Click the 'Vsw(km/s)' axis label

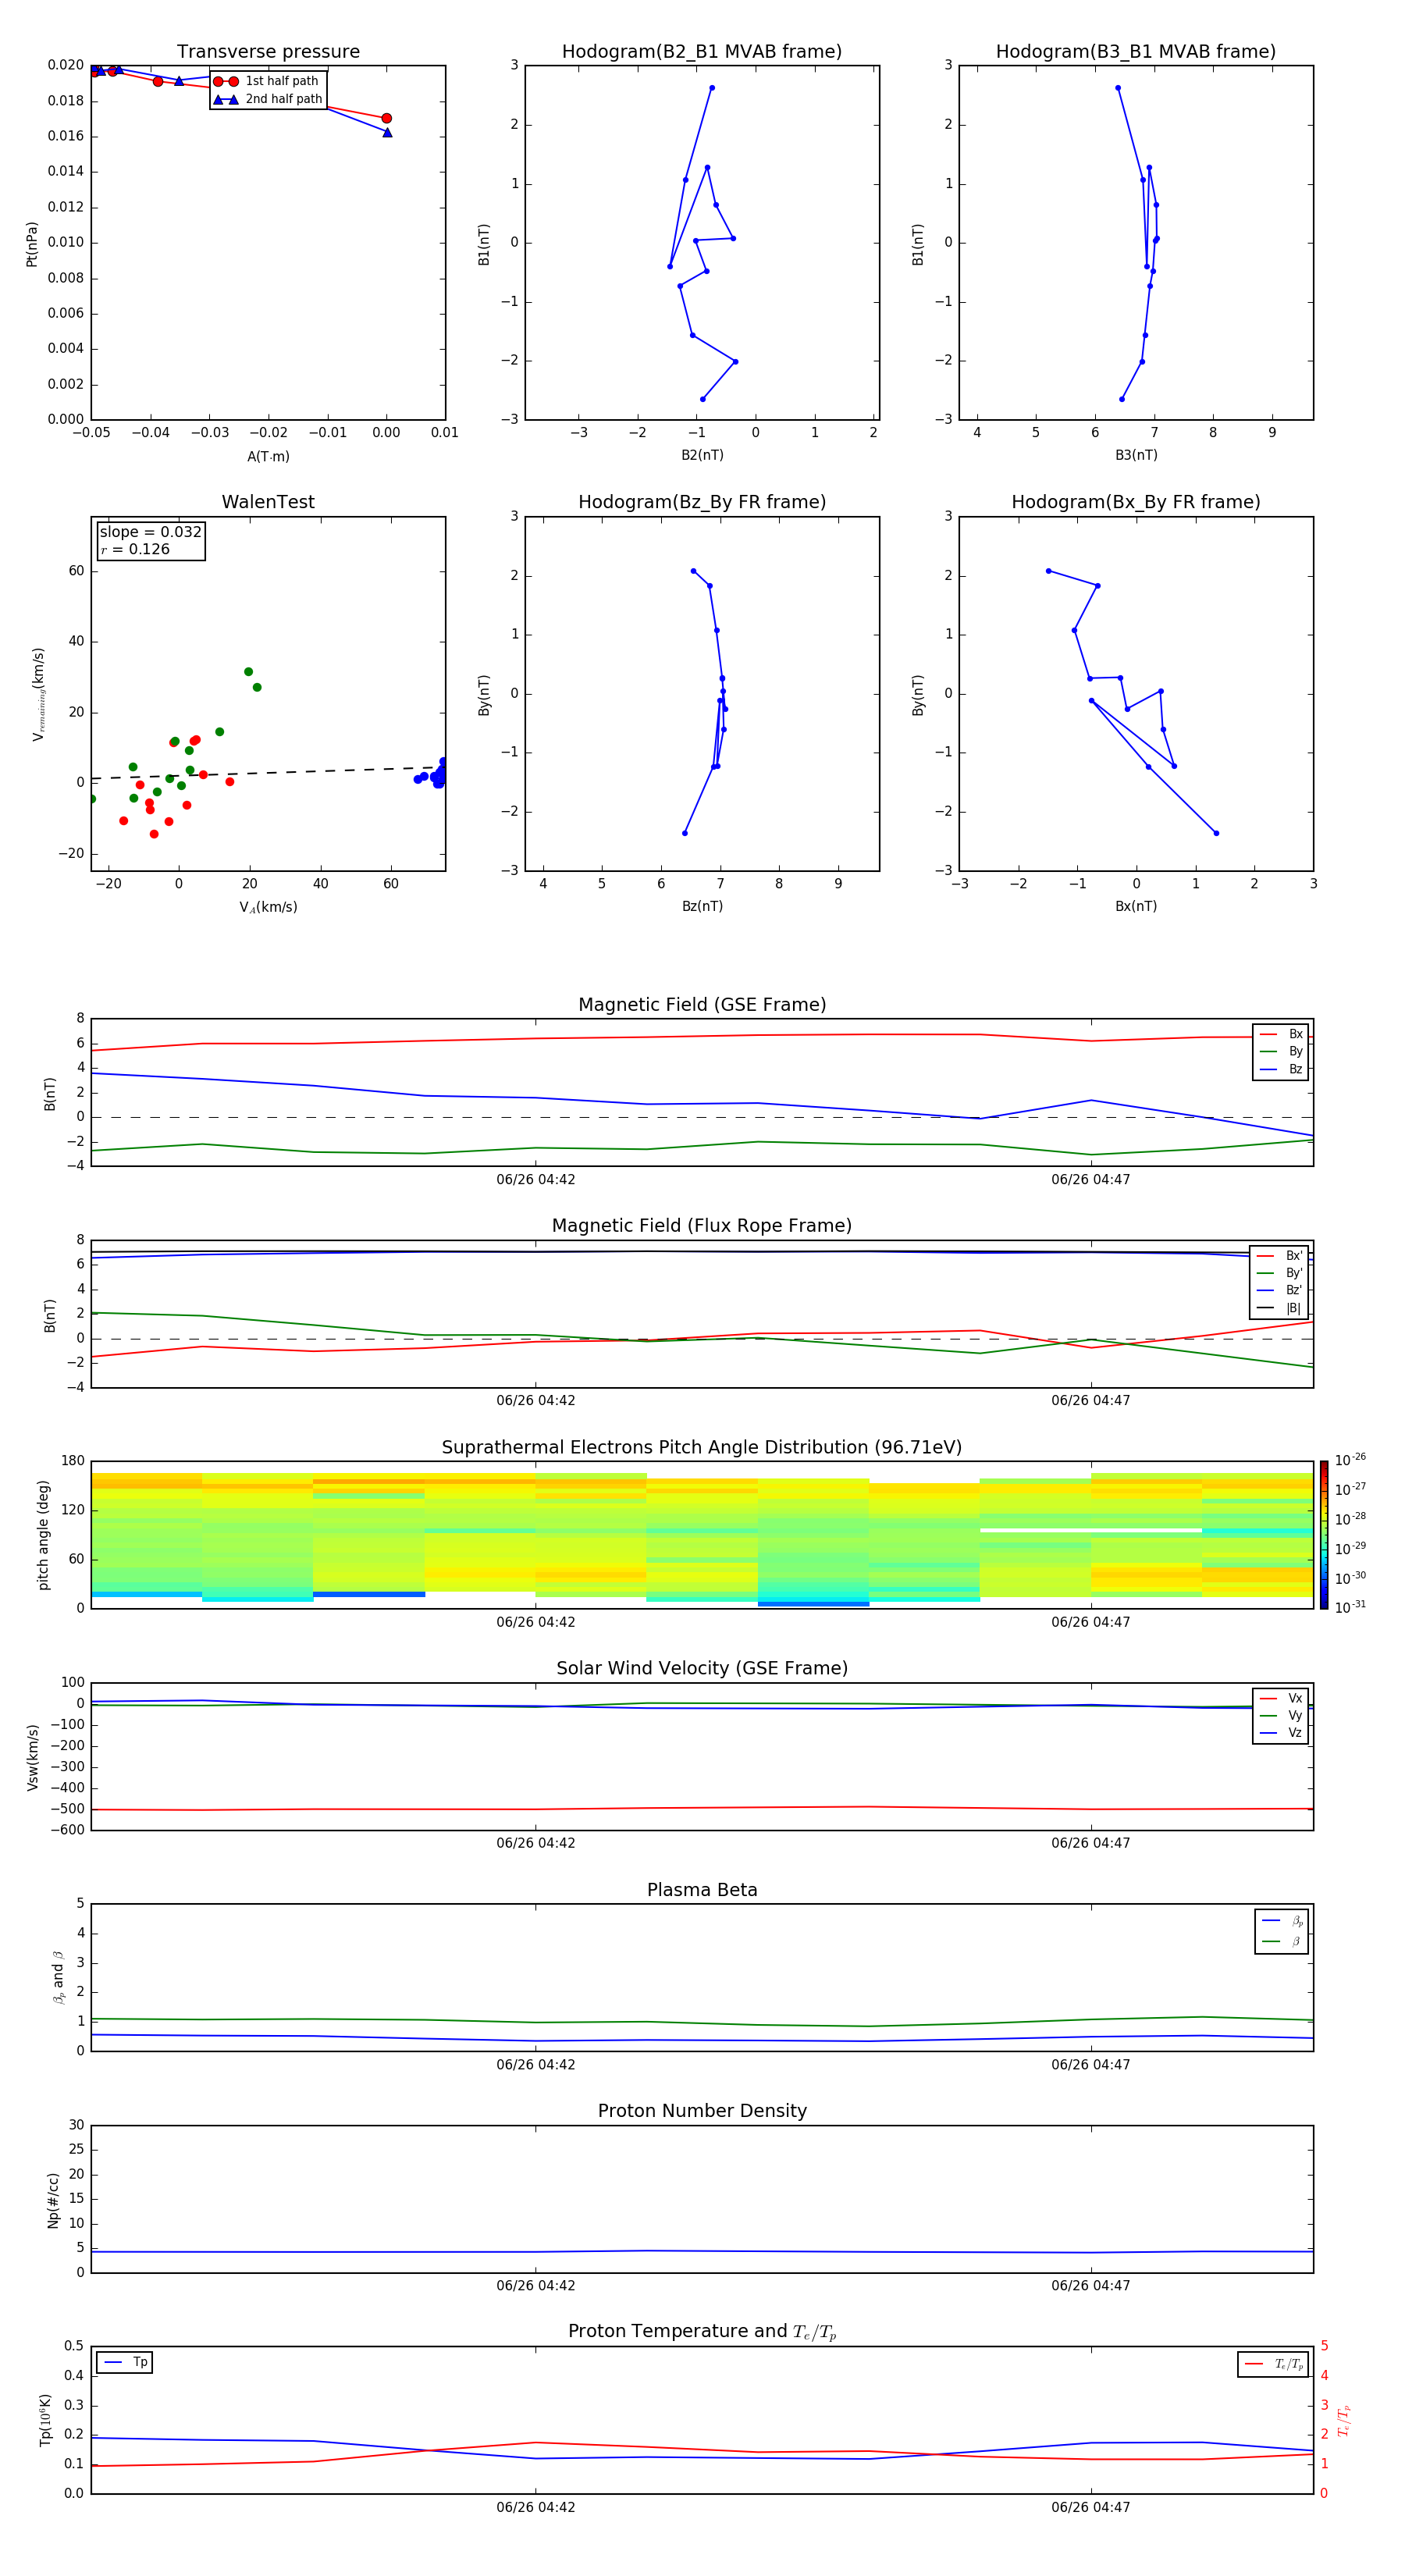coord(33,1757)
